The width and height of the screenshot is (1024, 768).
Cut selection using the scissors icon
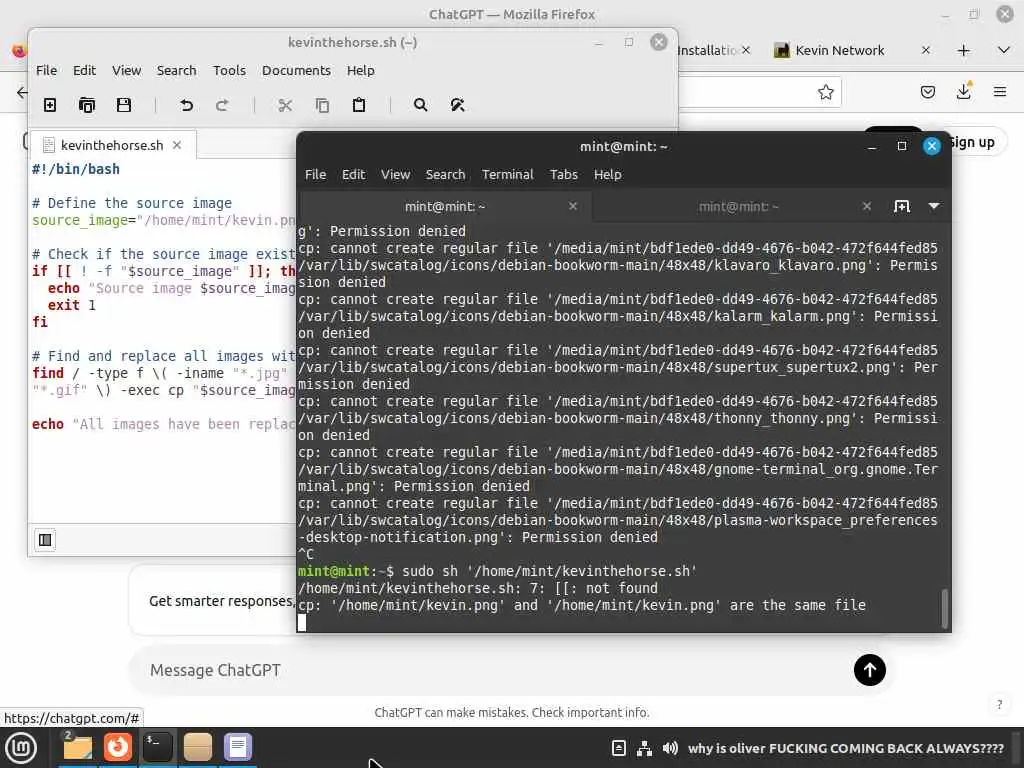[285, 105]
